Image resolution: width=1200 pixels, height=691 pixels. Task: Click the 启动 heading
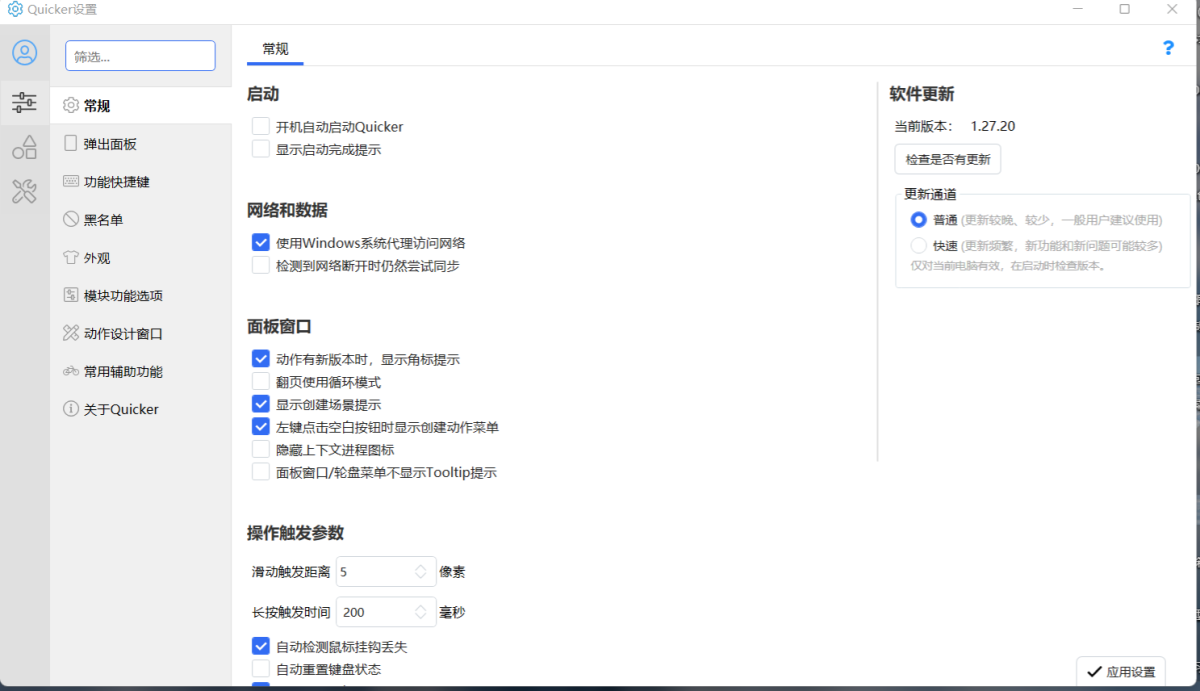(x=263, y=95)
